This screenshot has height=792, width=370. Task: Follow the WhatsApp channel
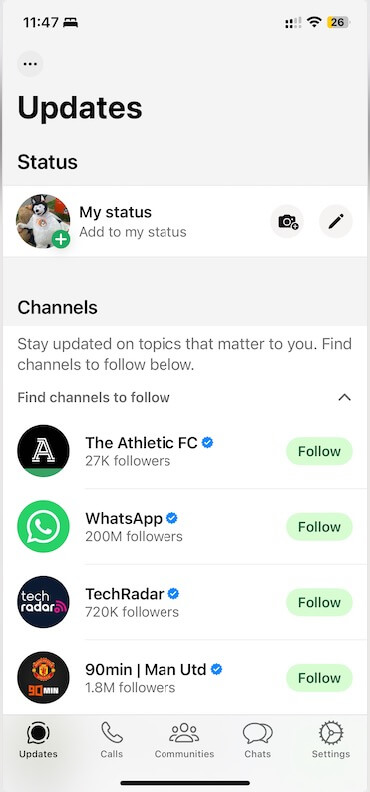(x=320, y=527)
